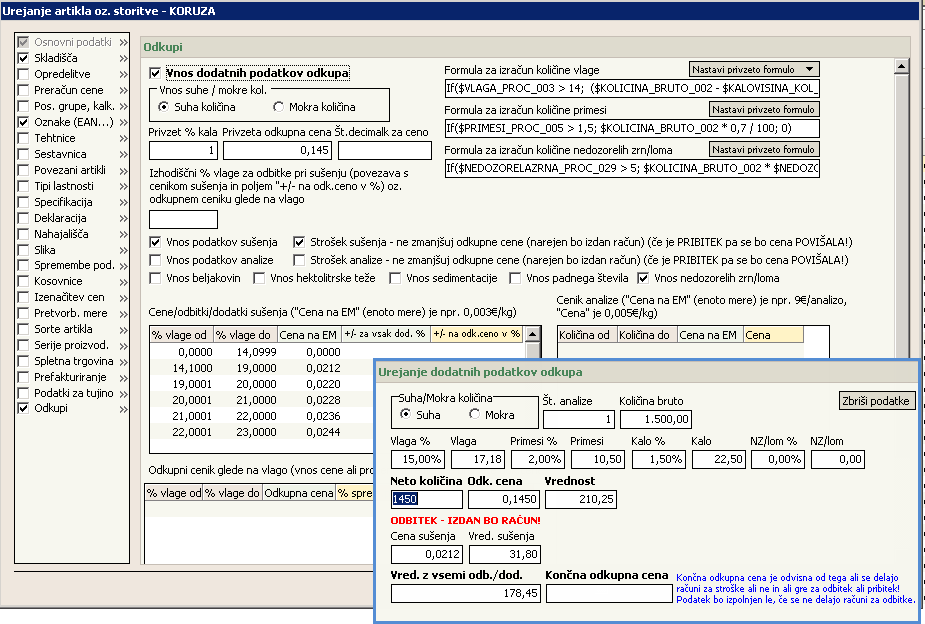Image resolution: width=925 pixels, height=624 pixels.
Task: Open the Sorte artikla section
Action: [x=63, y=329]
